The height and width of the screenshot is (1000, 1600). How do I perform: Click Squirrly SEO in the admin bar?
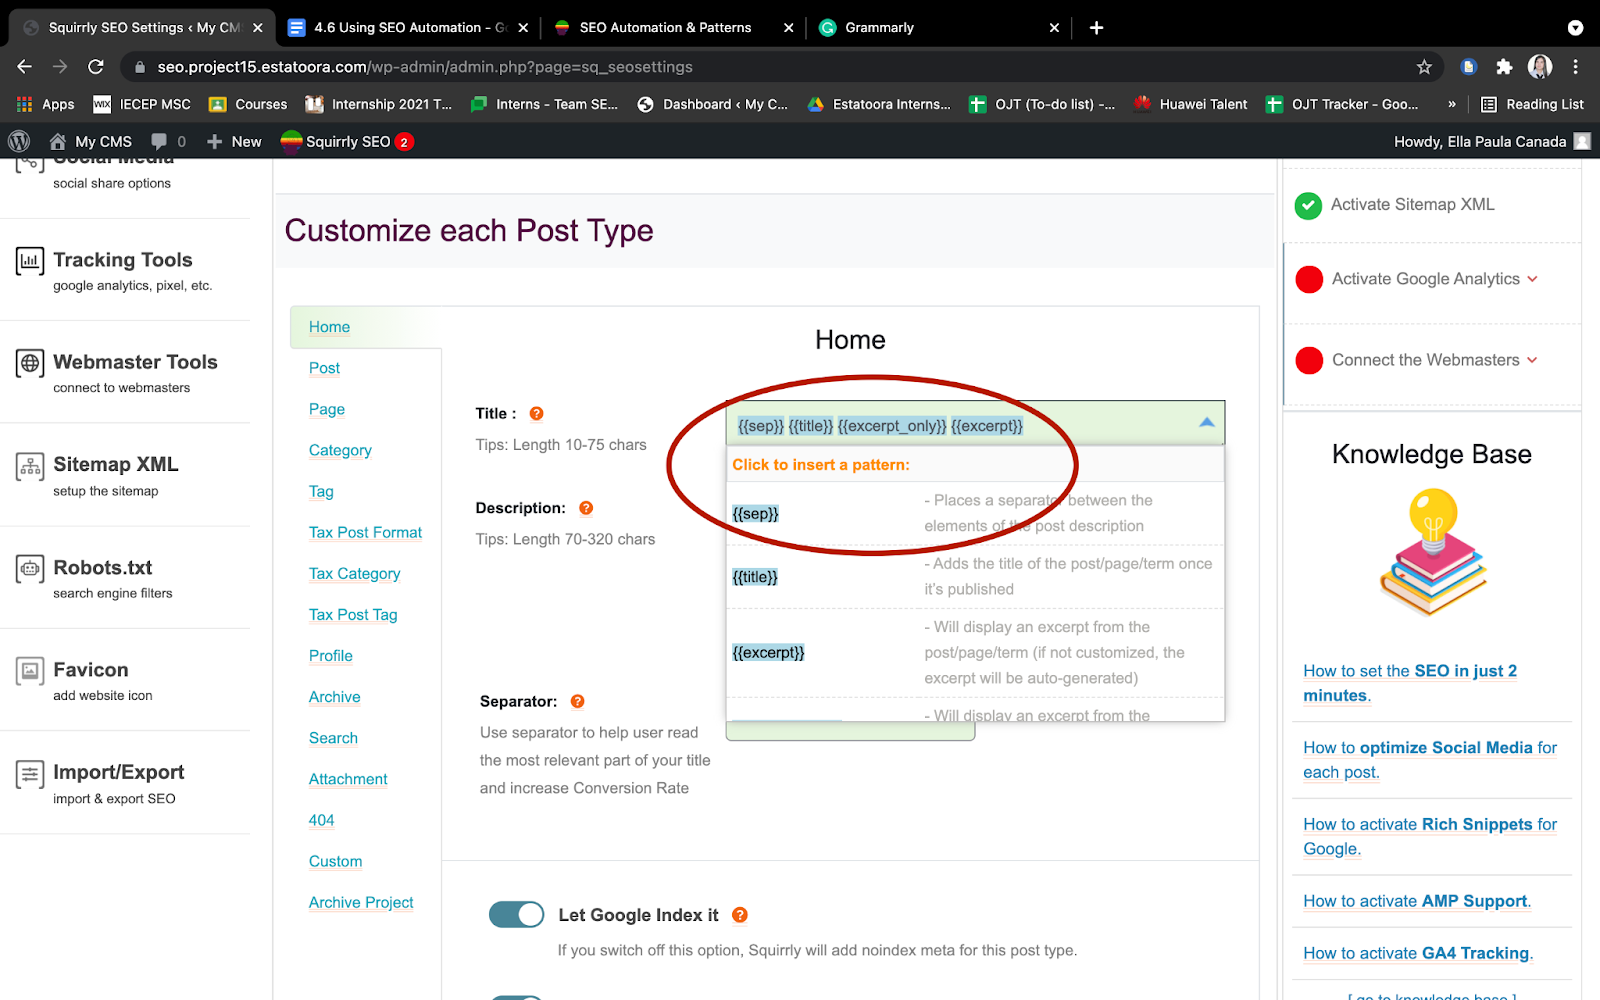[346, 142]
